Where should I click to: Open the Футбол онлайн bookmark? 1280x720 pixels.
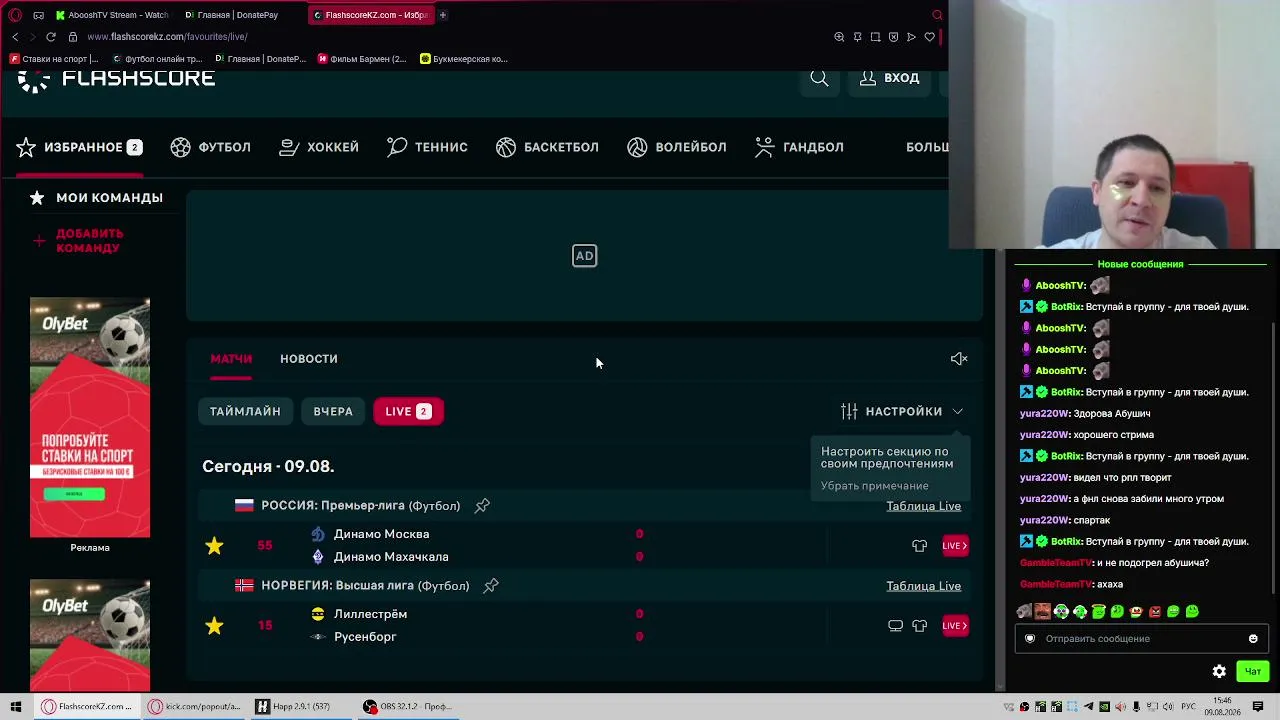158,59
